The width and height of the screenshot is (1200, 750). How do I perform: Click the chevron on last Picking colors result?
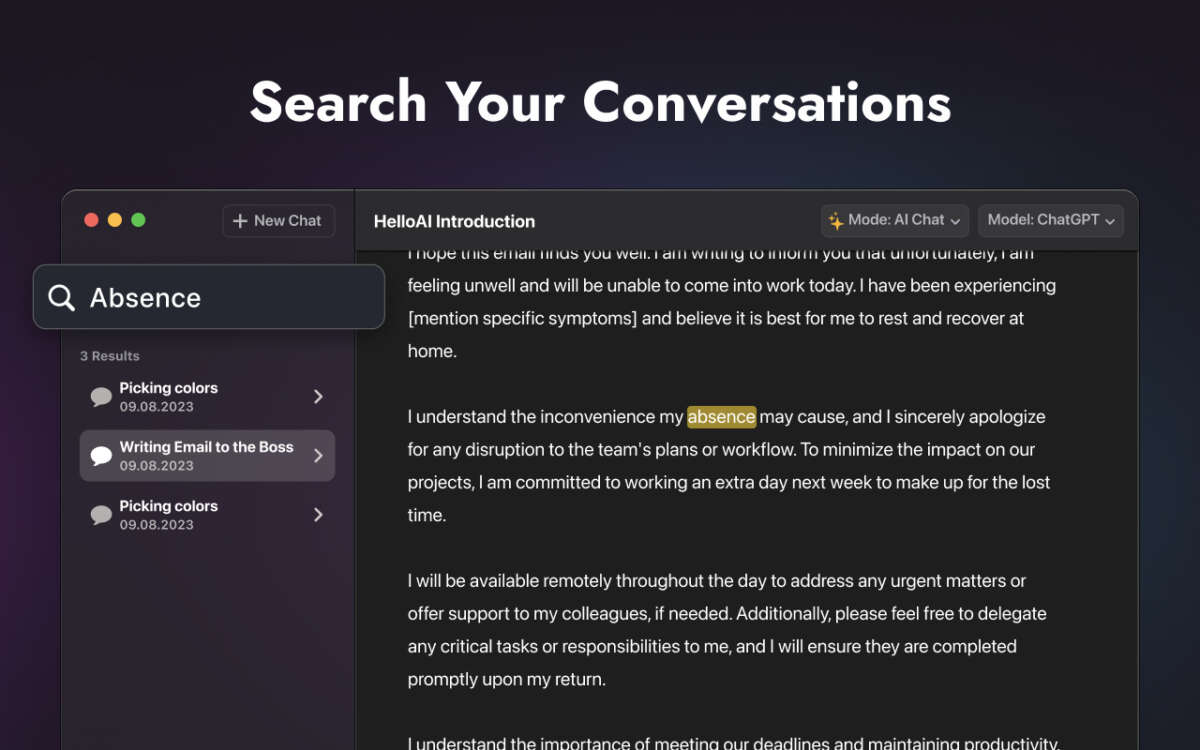click(318, 515)
